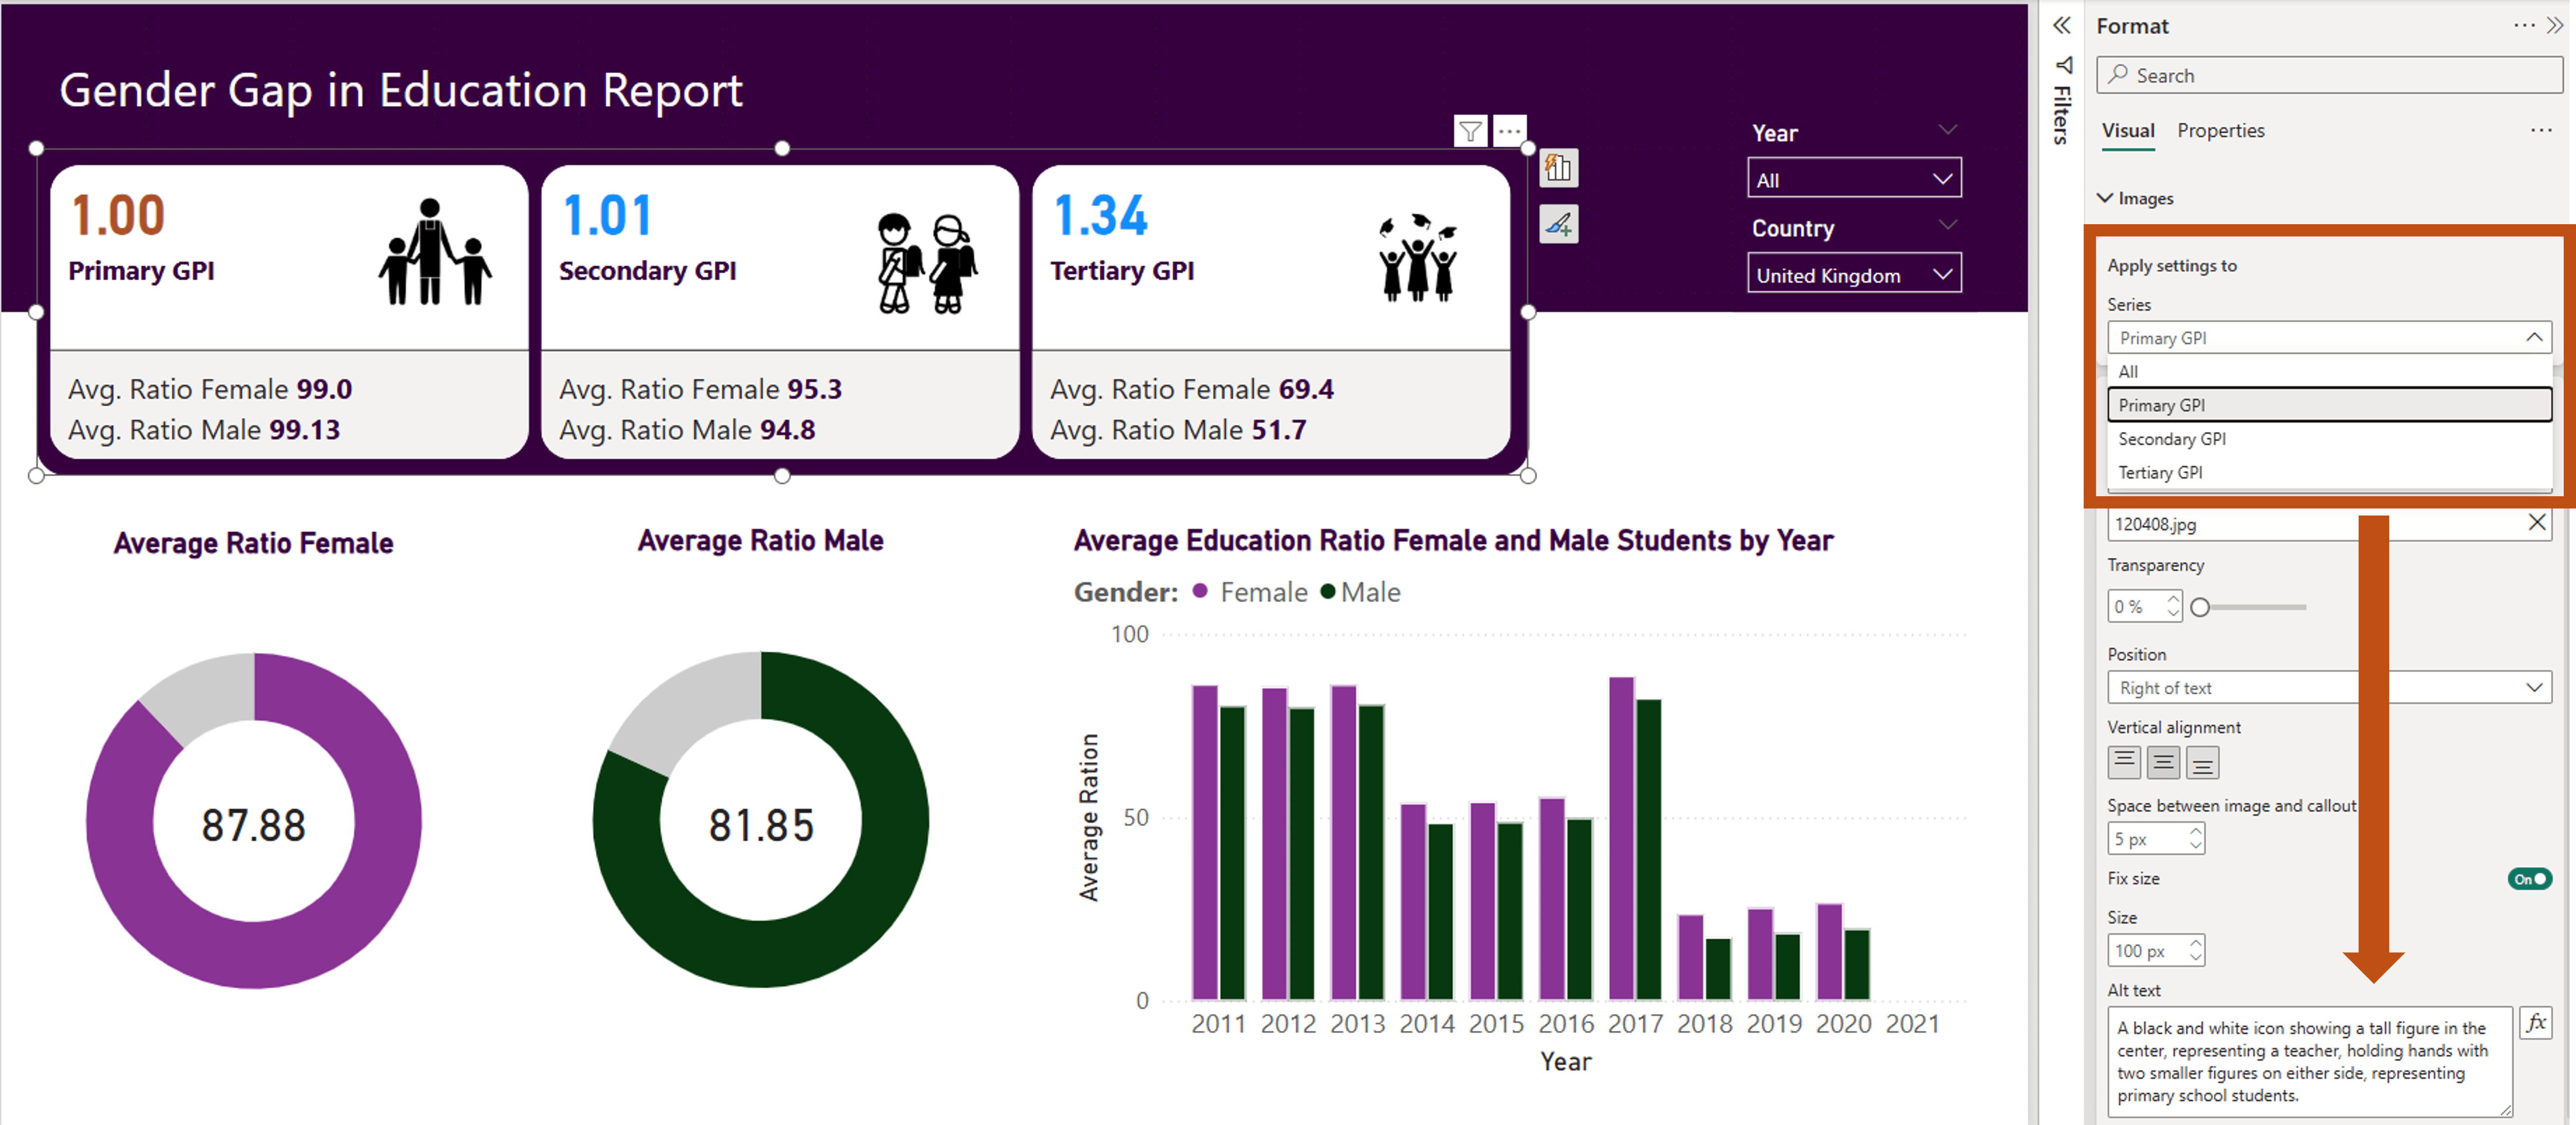The width and height of the screenshot is (2576, 1125).
Task: Click the bar chart title text
Action: click(1453, 541)
